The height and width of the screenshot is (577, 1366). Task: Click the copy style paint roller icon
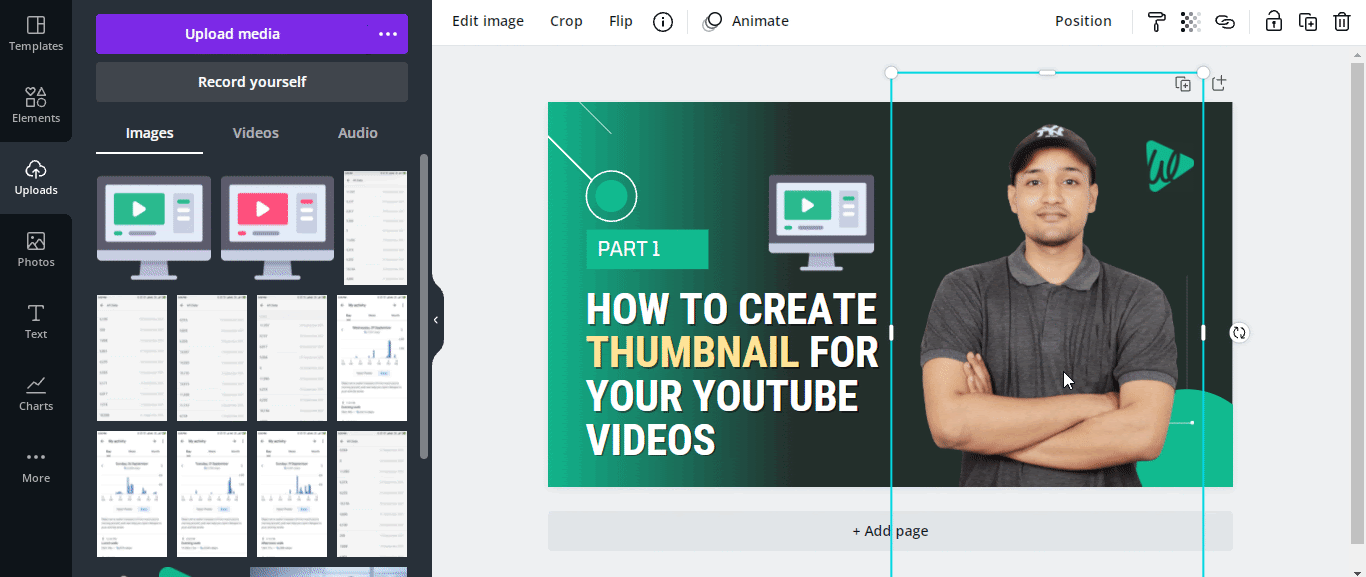pyautogui.click(x=1157, y=22)
